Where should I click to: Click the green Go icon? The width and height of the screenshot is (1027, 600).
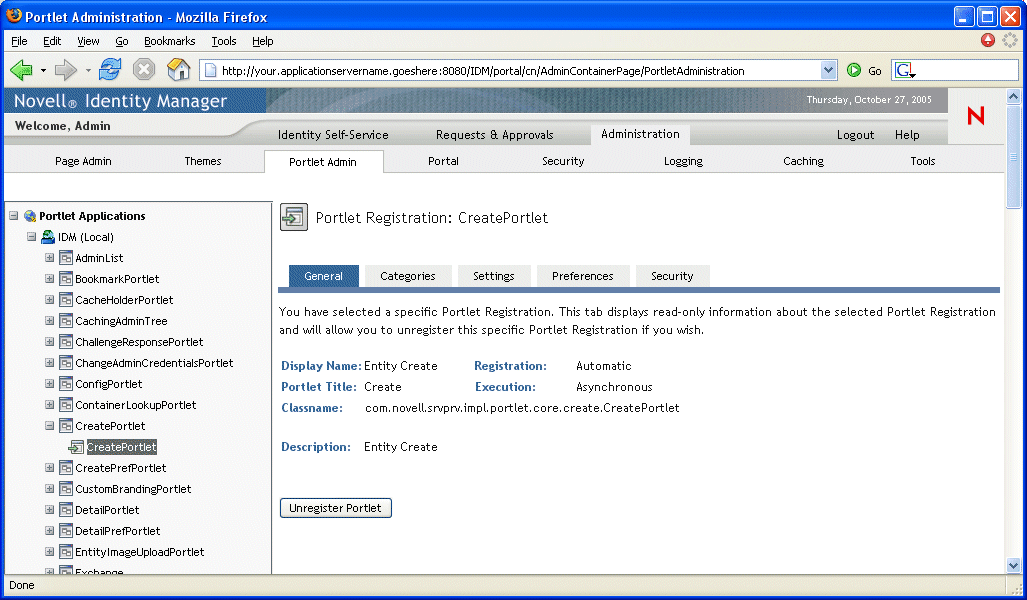[854, 71]
